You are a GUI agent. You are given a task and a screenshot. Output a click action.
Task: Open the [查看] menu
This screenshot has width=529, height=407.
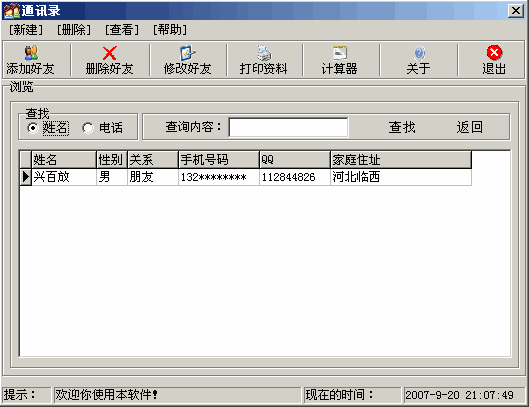click(122, 30)
